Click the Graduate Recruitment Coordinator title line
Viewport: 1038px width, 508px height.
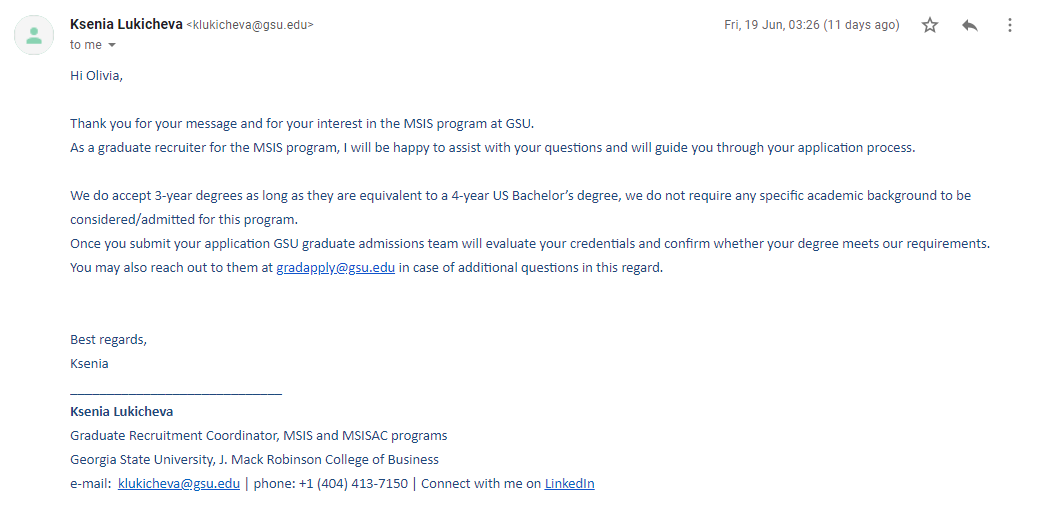coord(259,436)
